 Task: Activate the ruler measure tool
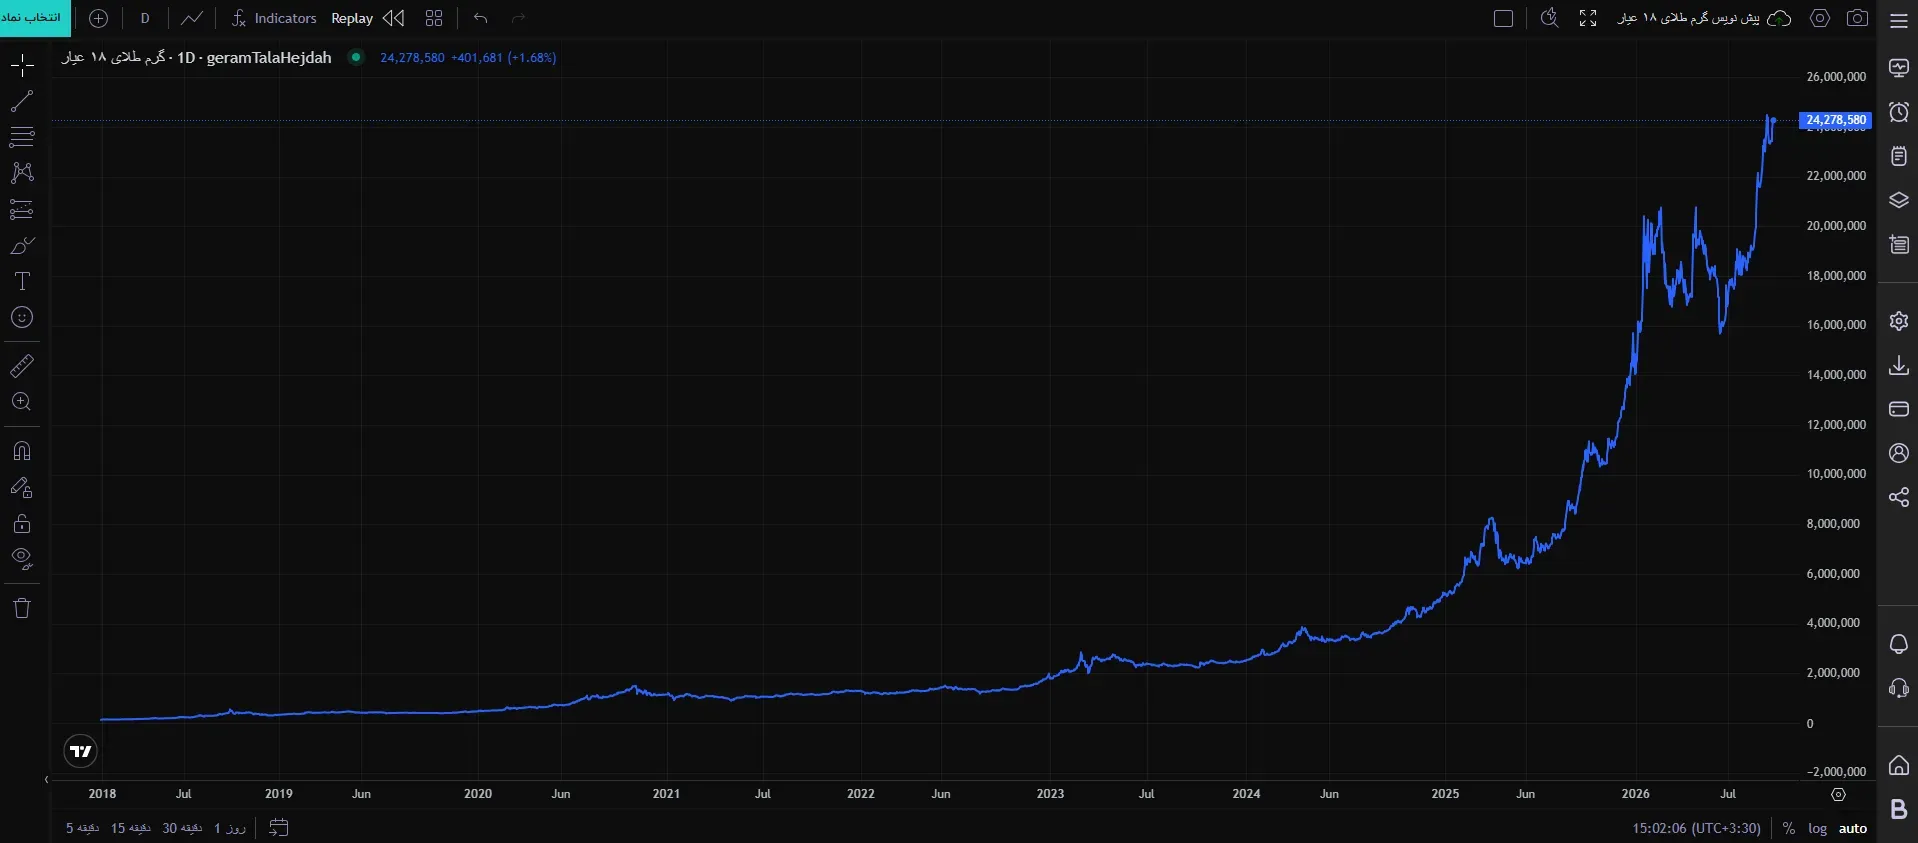22,366
